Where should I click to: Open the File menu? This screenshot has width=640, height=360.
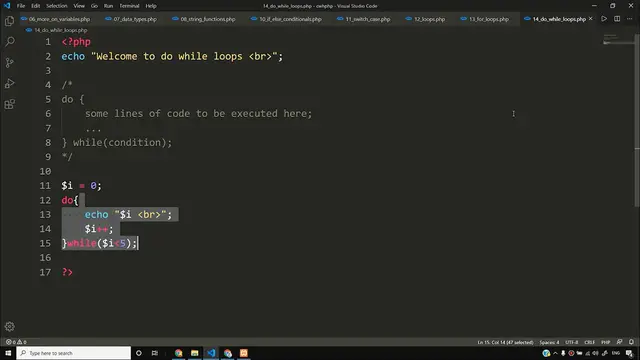[x=21, y=6]
